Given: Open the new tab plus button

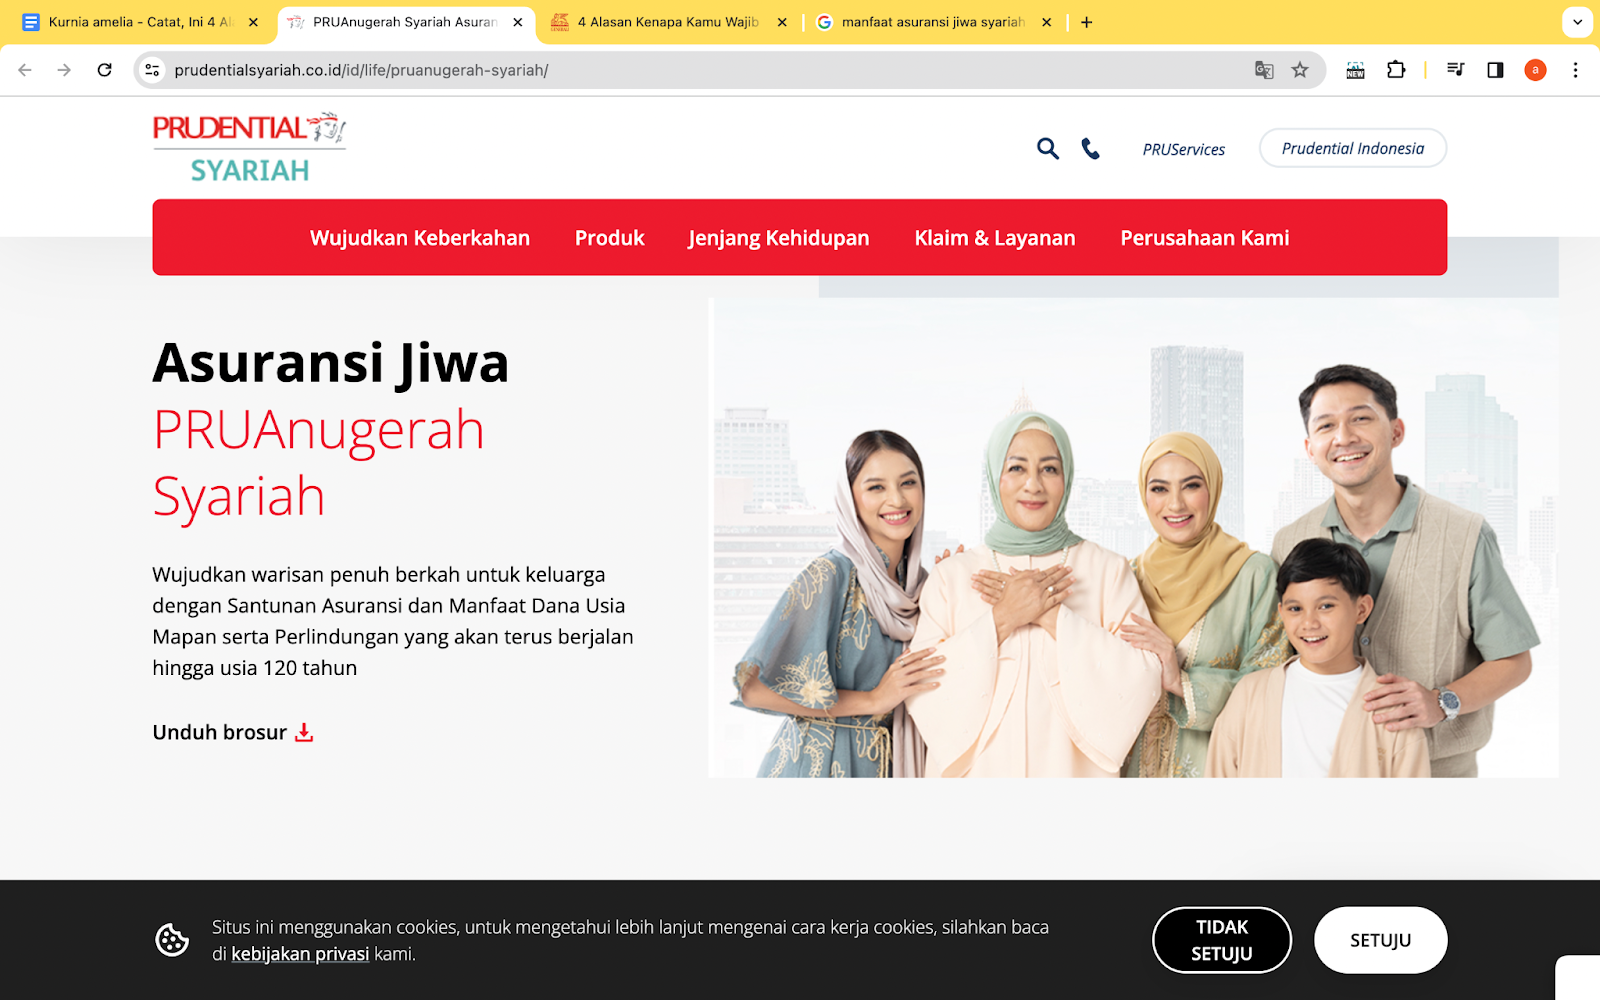Looking at the screenshot, I should [x=1087, y=22].
